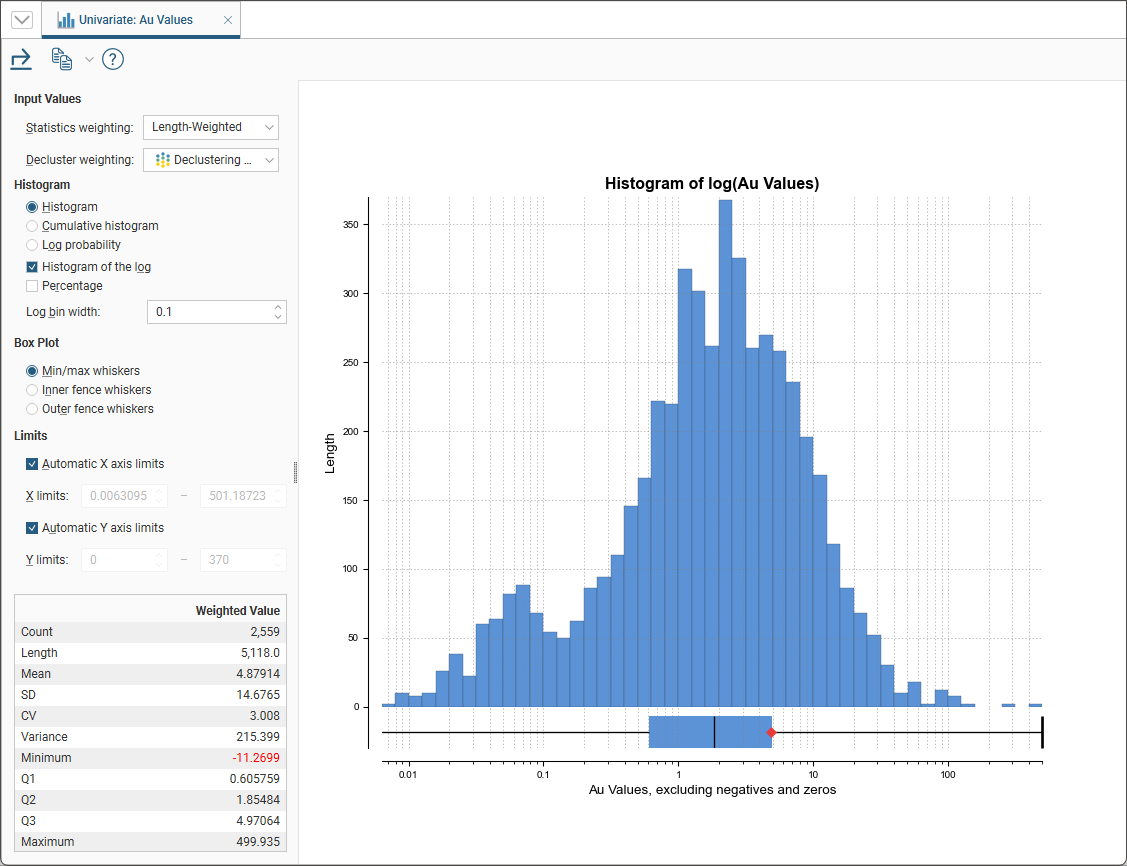Click the red mean marker on box plot
Screen dimensions: 1127x866
point(770,733)
